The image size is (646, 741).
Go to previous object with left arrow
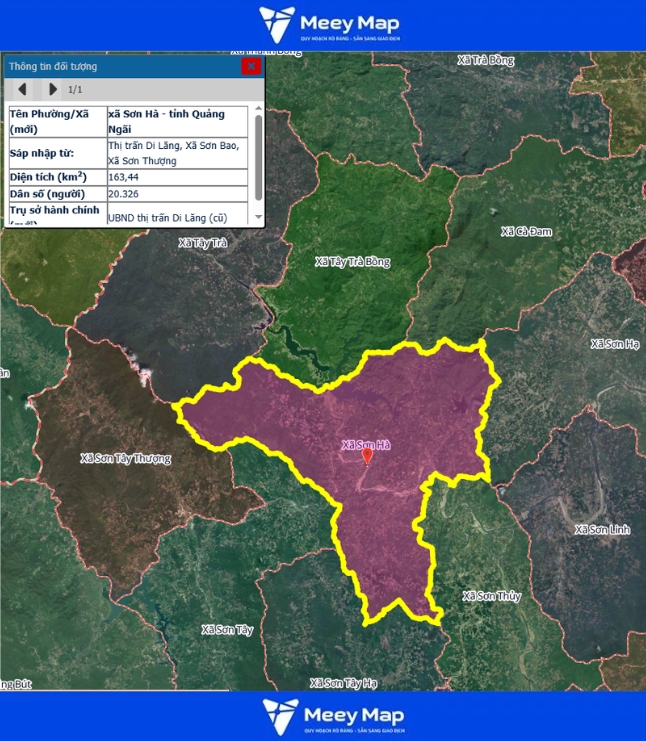(x=22, y=89)
